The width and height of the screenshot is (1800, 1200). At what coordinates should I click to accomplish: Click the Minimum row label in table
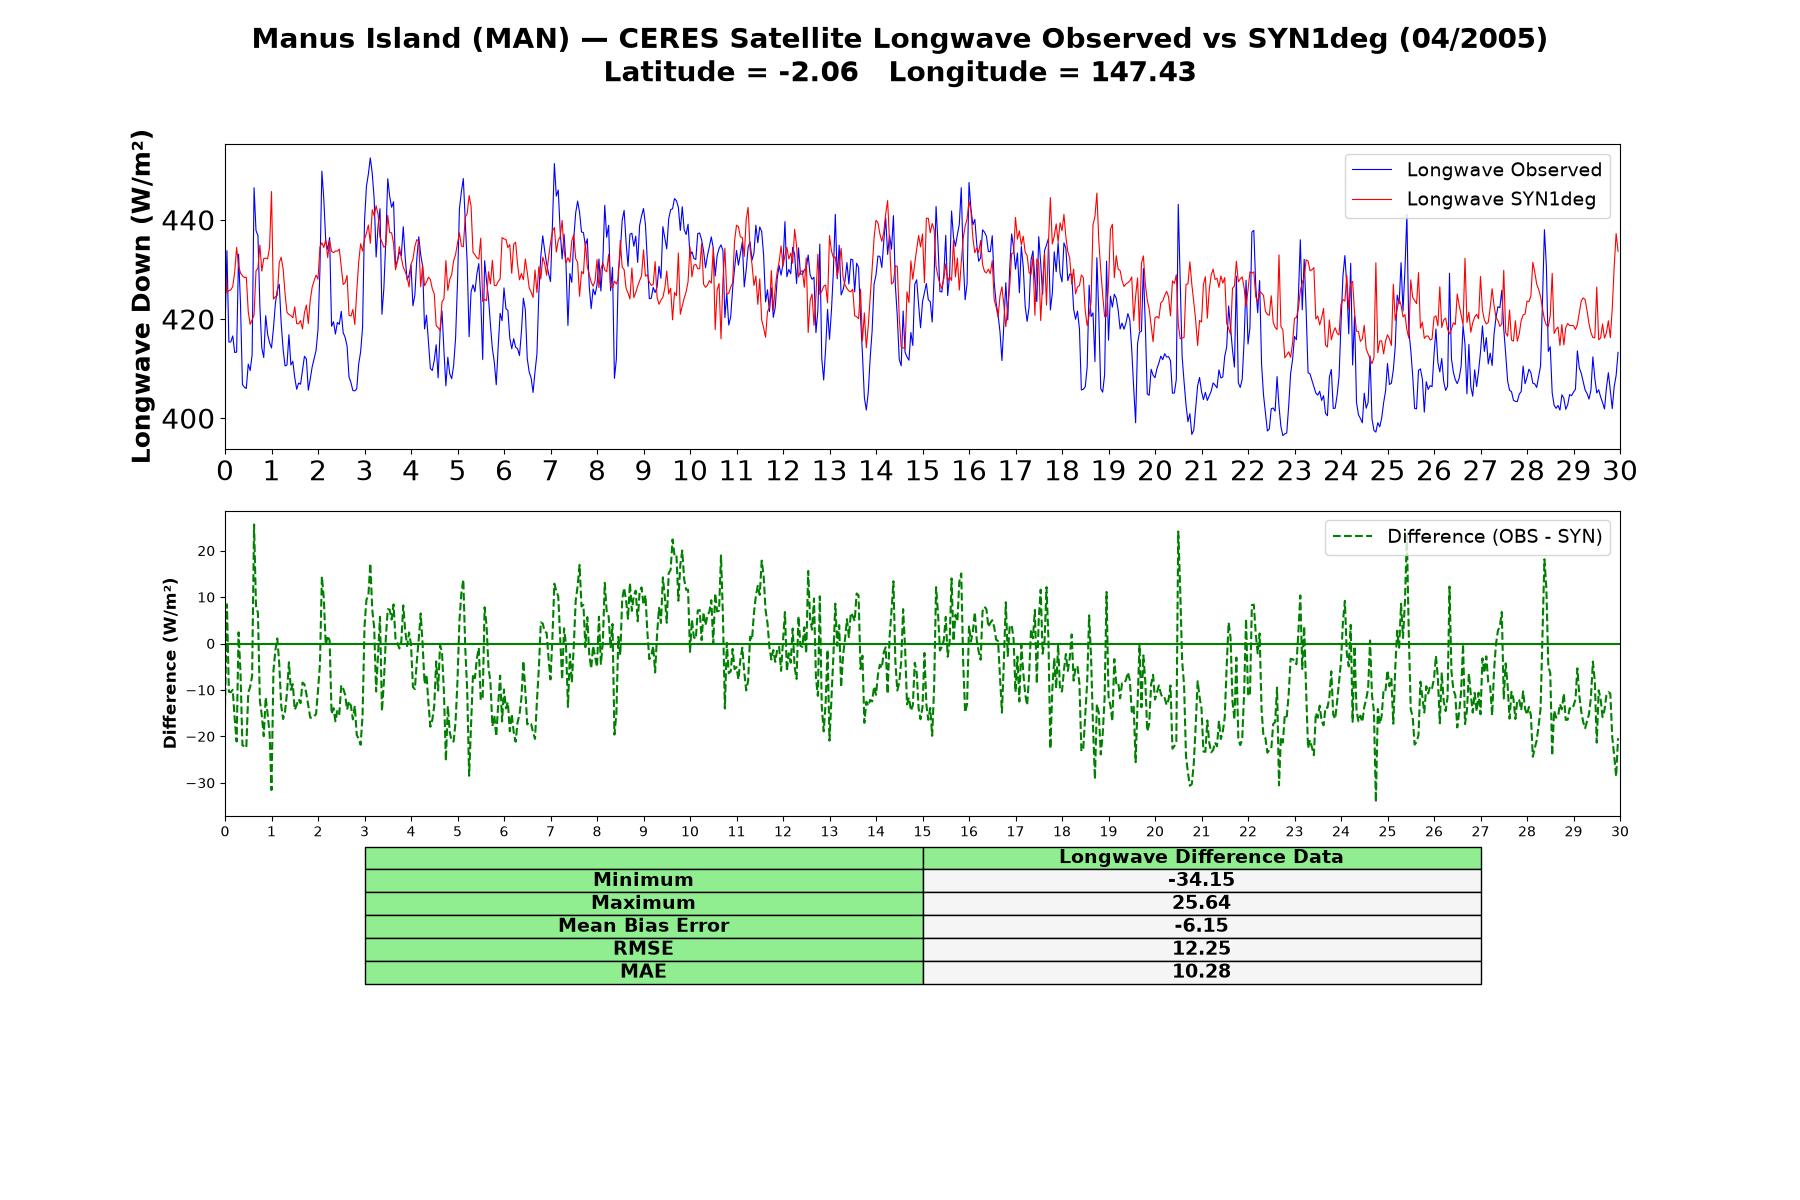tap(643, 880)
